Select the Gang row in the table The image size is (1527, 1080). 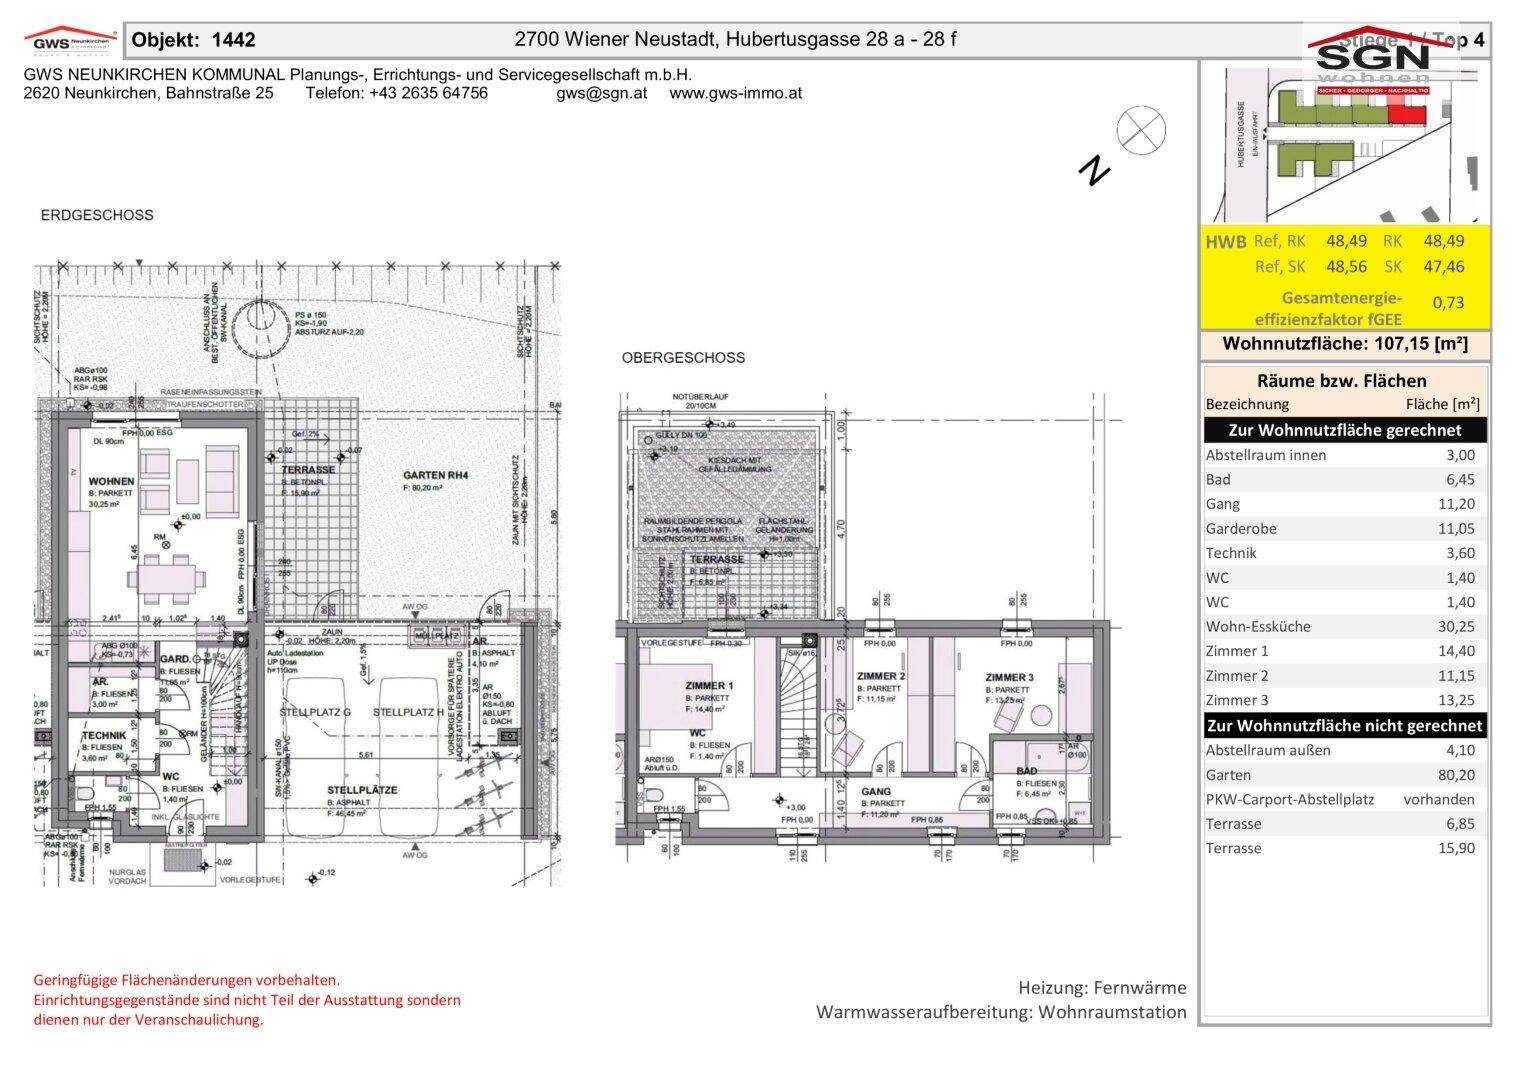pos(1345,504)
